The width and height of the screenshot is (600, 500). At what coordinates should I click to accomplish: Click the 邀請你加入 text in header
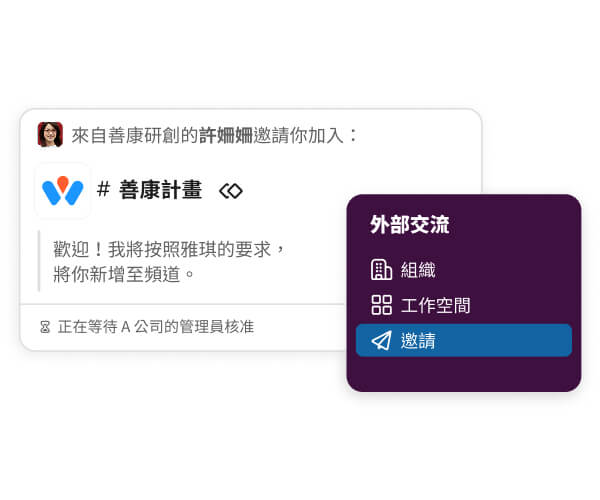tap(298, 135)
